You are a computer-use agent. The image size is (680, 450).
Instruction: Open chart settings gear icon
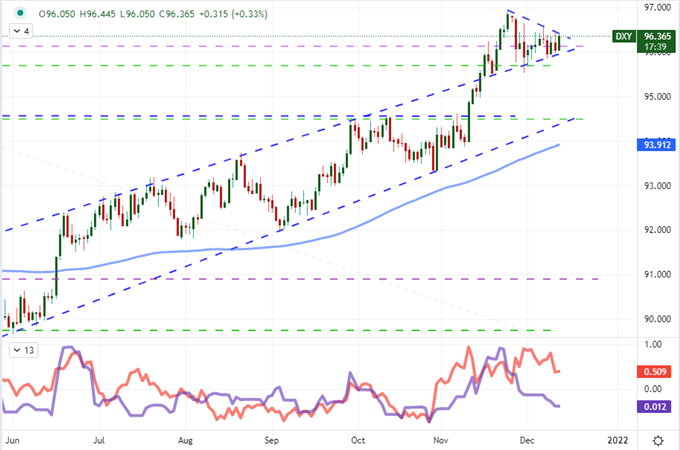click(658, 440)
